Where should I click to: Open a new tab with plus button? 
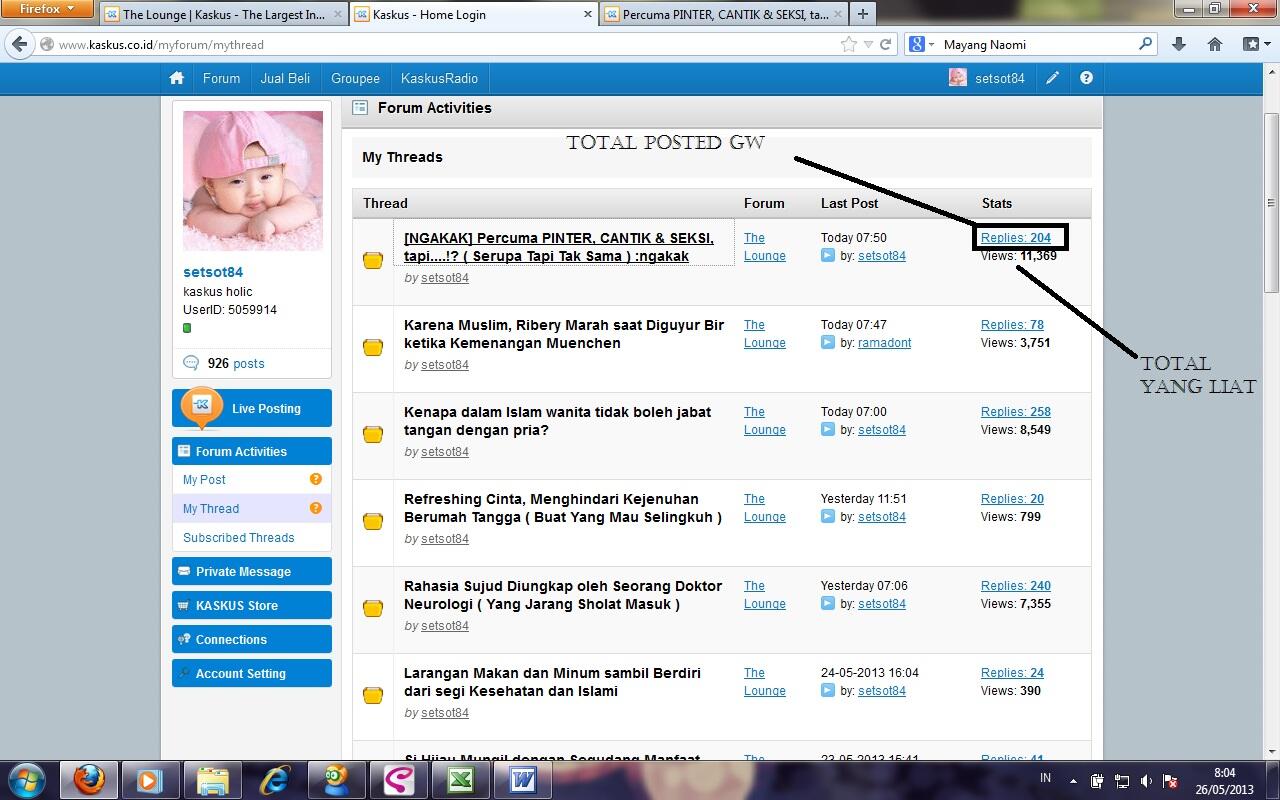[862, 14]
